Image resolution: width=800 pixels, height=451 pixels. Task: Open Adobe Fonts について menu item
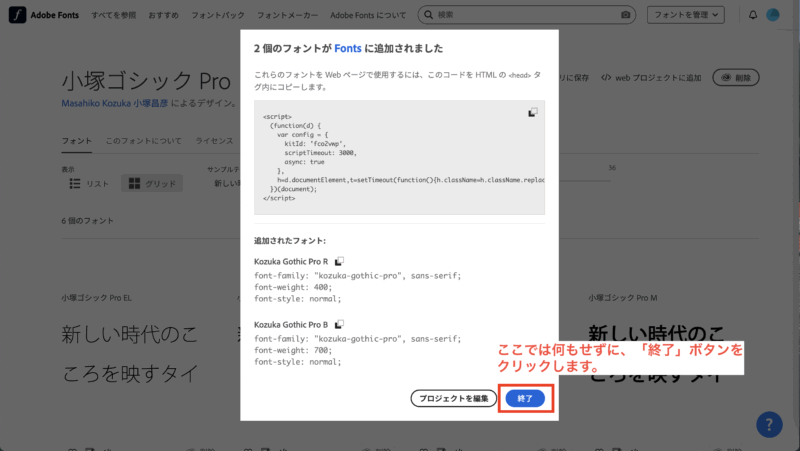point(368,15)
